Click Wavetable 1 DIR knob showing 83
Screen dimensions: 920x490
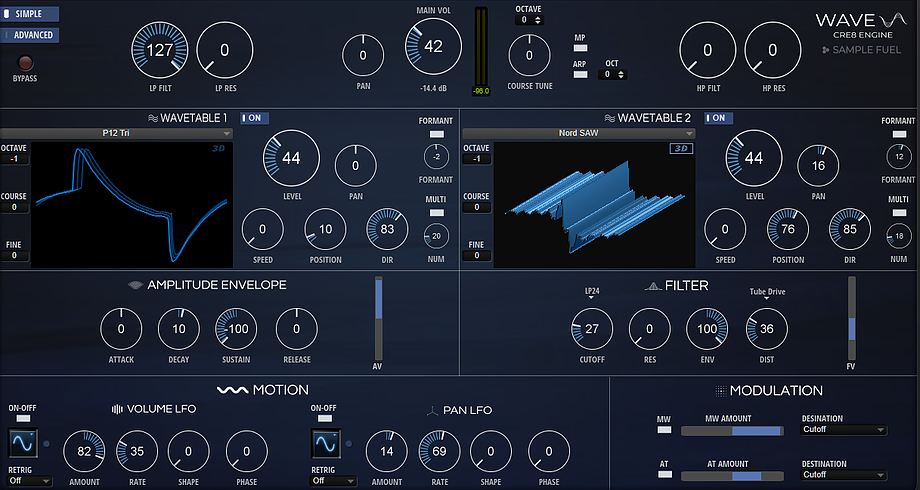click(387, 229)
